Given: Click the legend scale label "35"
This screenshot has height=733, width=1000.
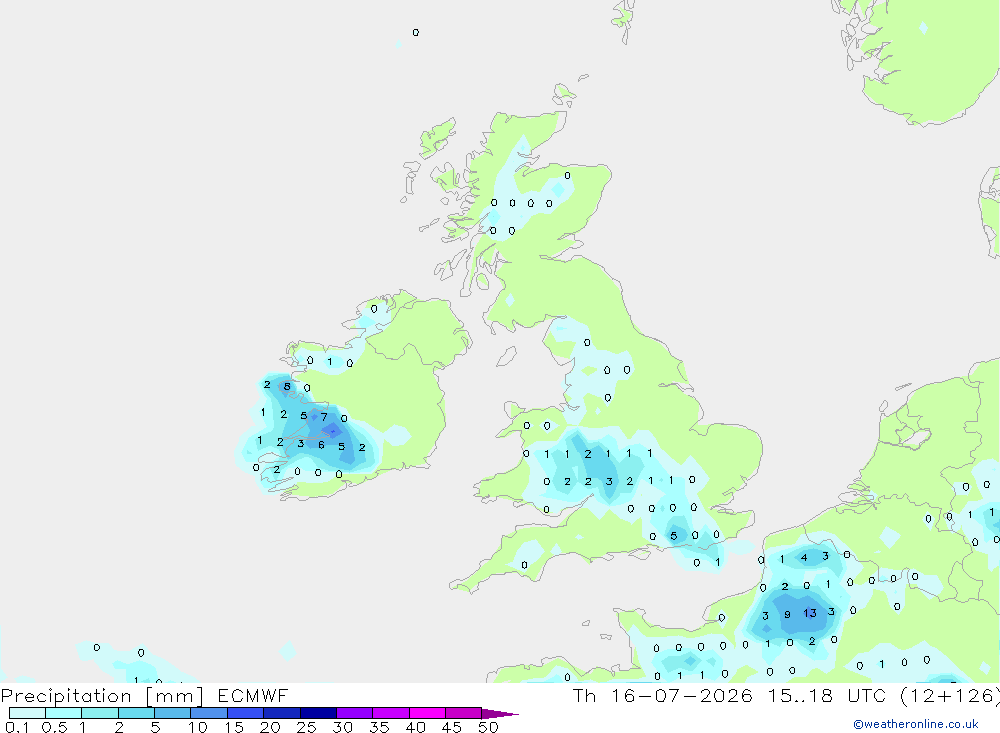Looking at the screenshot, I should pyautogui.click(x=379, y=727).
